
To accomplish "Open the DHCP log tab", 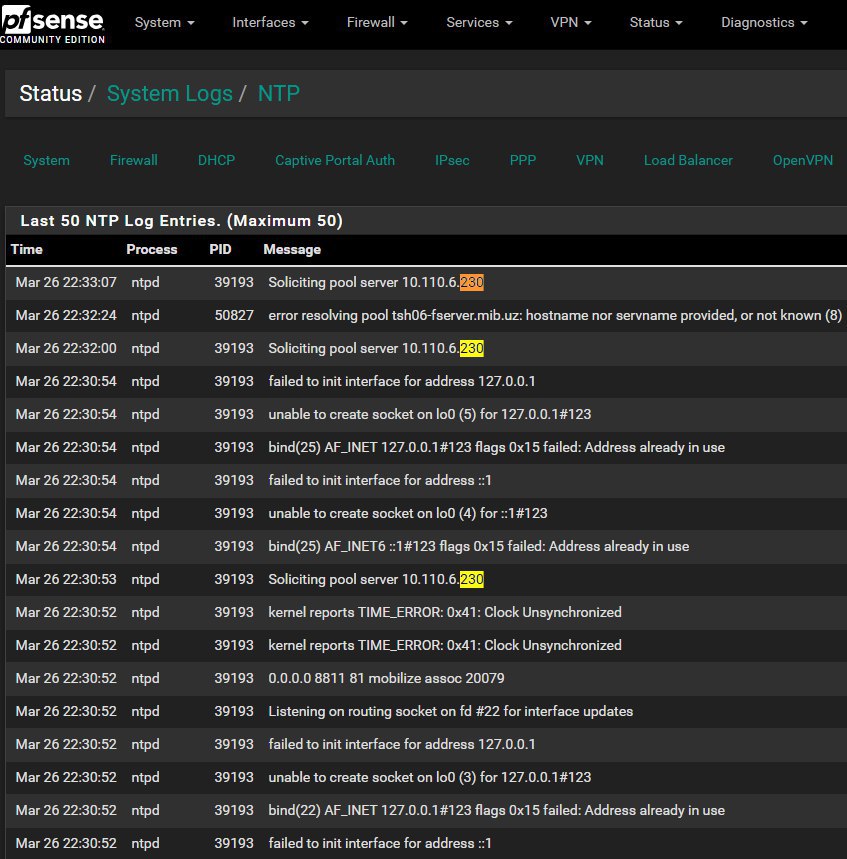I will coord(216,160).
